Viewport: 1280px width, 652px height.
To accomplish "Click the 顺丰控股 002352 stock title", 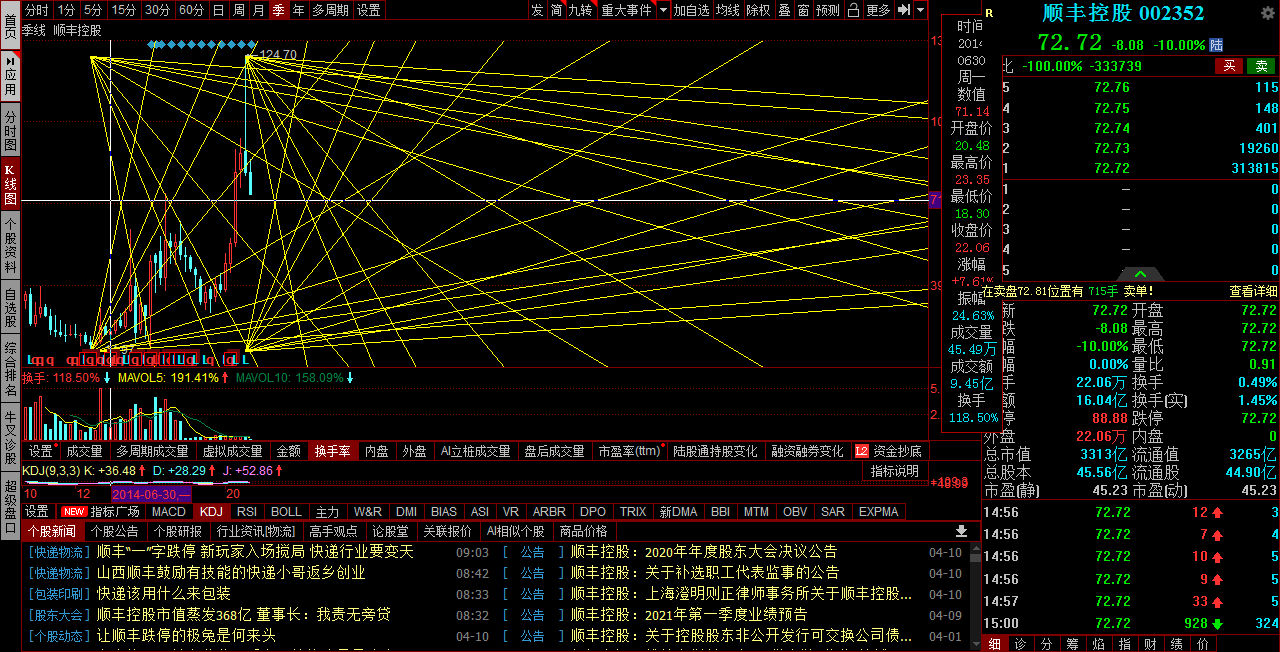I will (x=1123, y=13).
